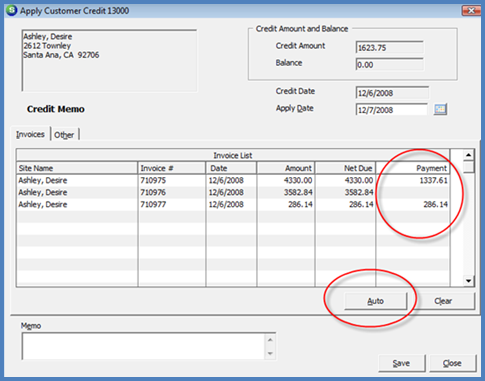The image size is (485, 381).
Task: Switch to the Other tab
Action: pos(64,135)
